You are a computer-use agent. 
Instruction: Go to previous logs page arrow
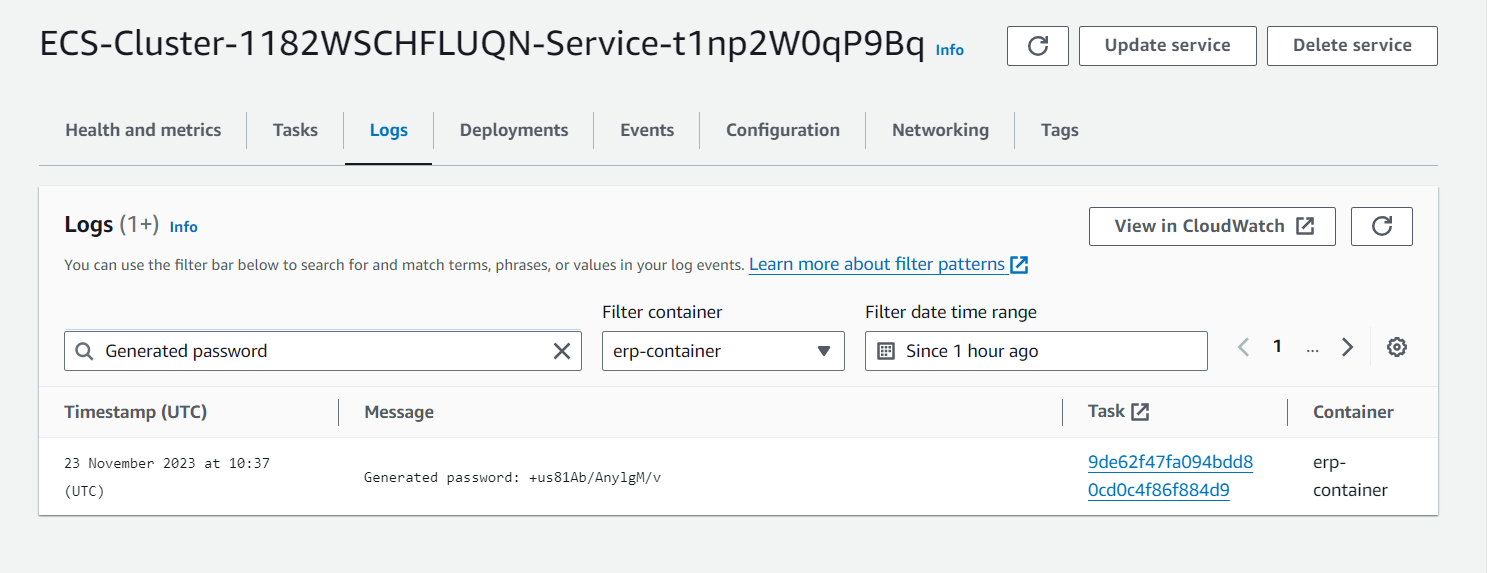(x=1244, y=347)
